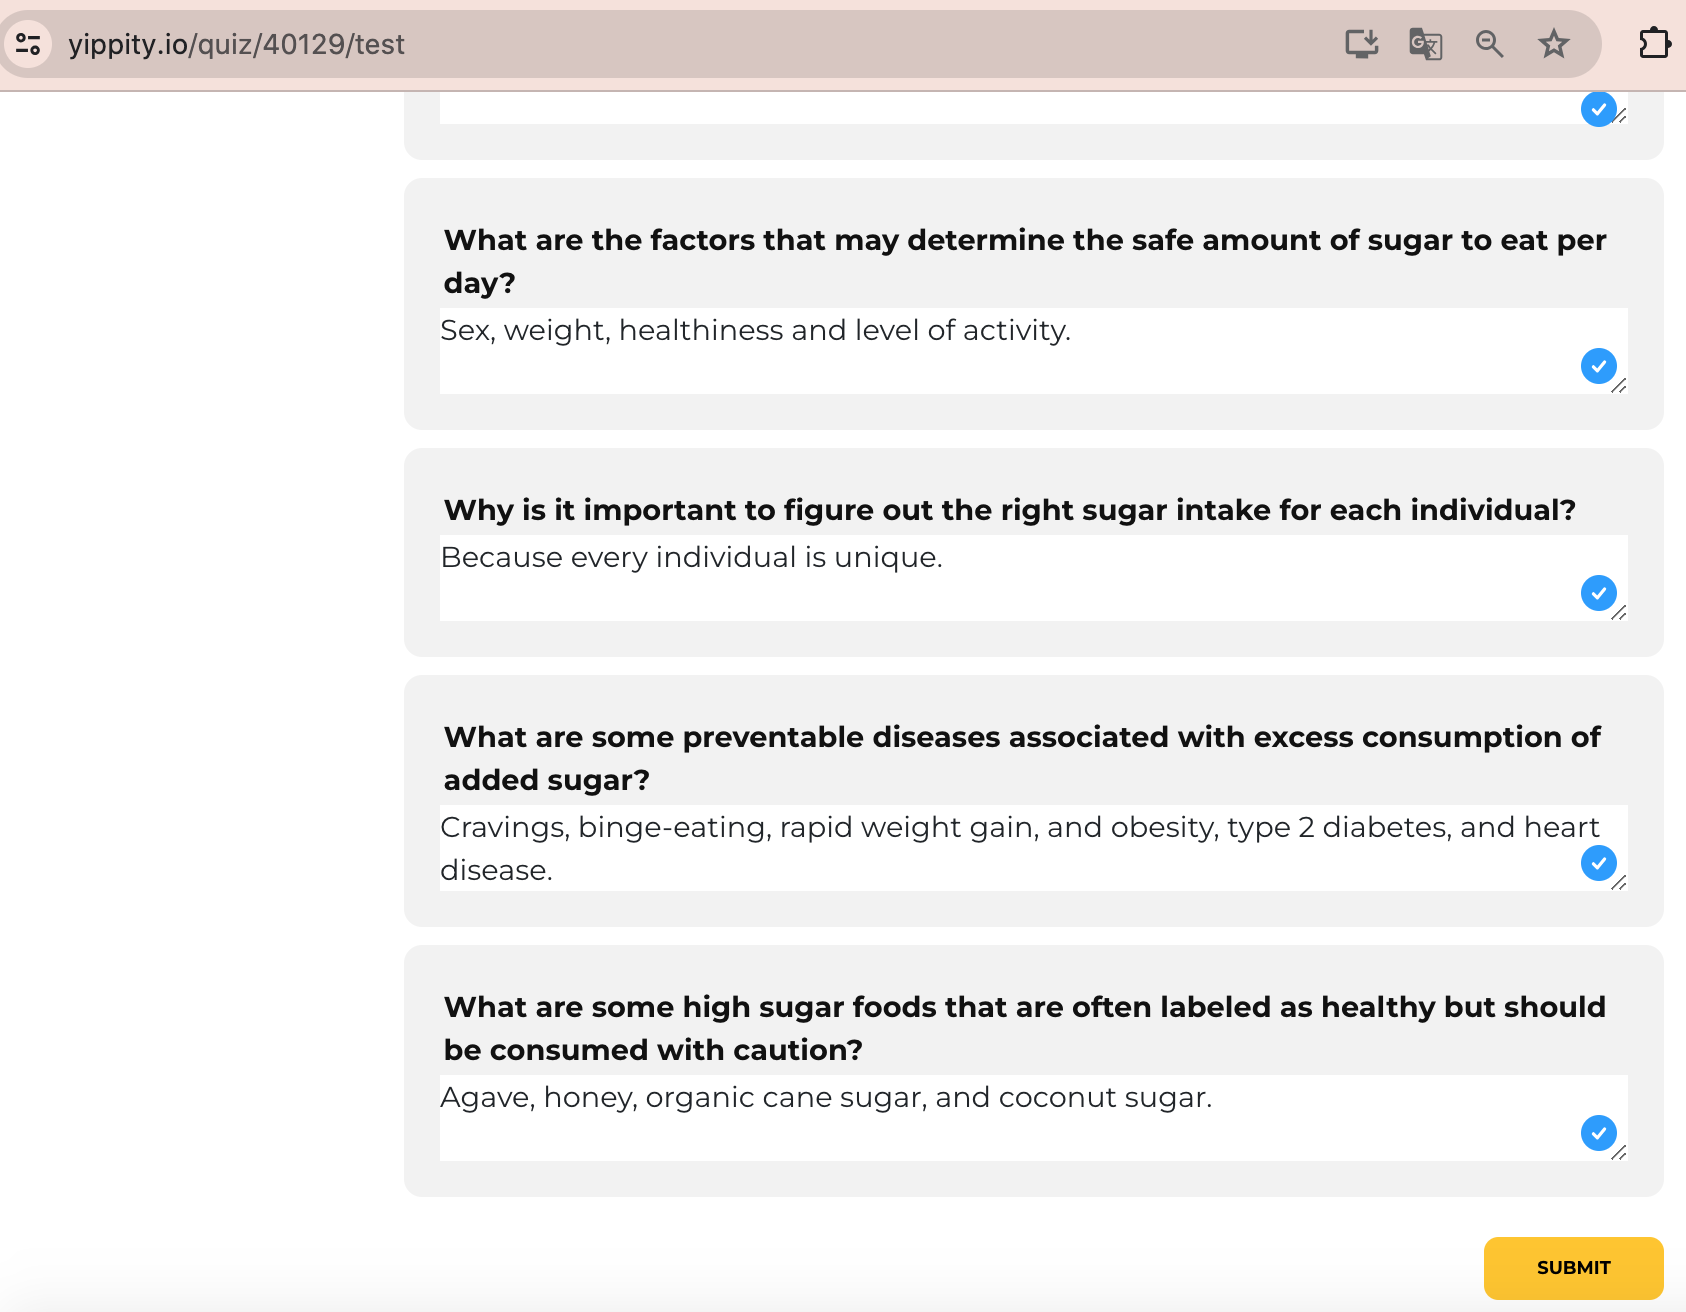Viewport: 1686px width, 1312px height.
Task: Click the yippity.io URL in address bar
Action: point(236,44)
